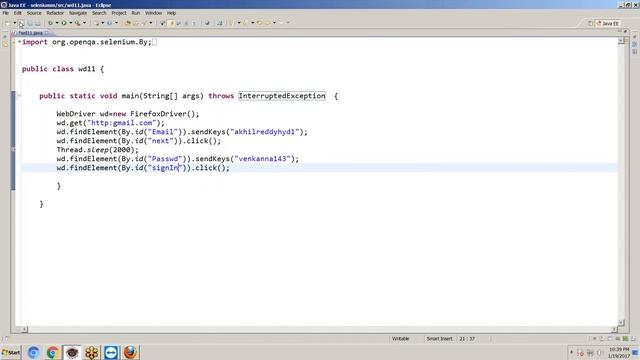Collapse the main method fold marker

pos(19,96)
